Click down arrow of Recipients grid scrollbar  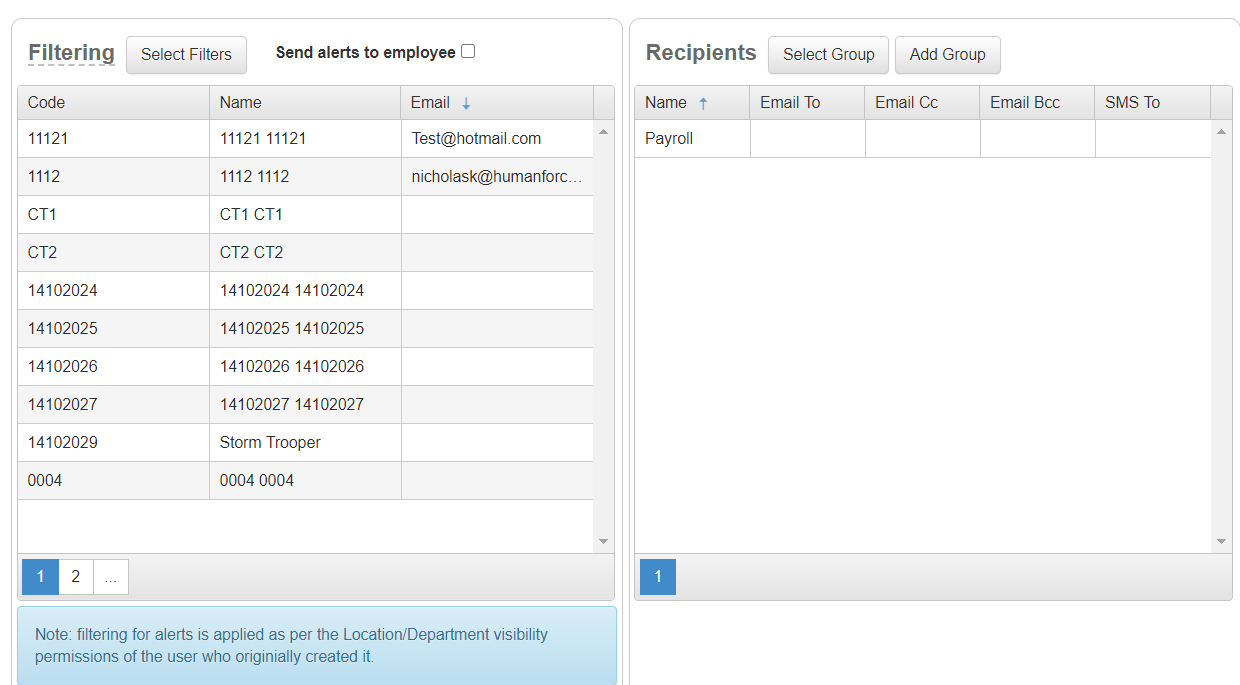(x=1222, y=542)
